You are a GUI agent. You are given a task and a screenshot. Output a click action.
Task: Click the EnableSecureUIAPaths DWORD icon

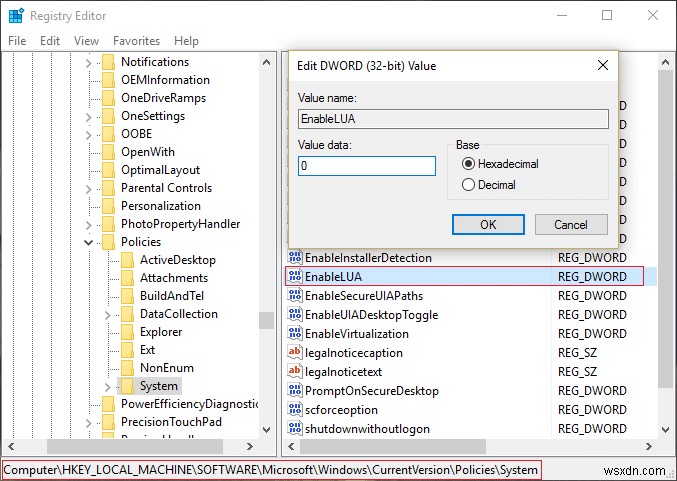click(x=295, y=295)
